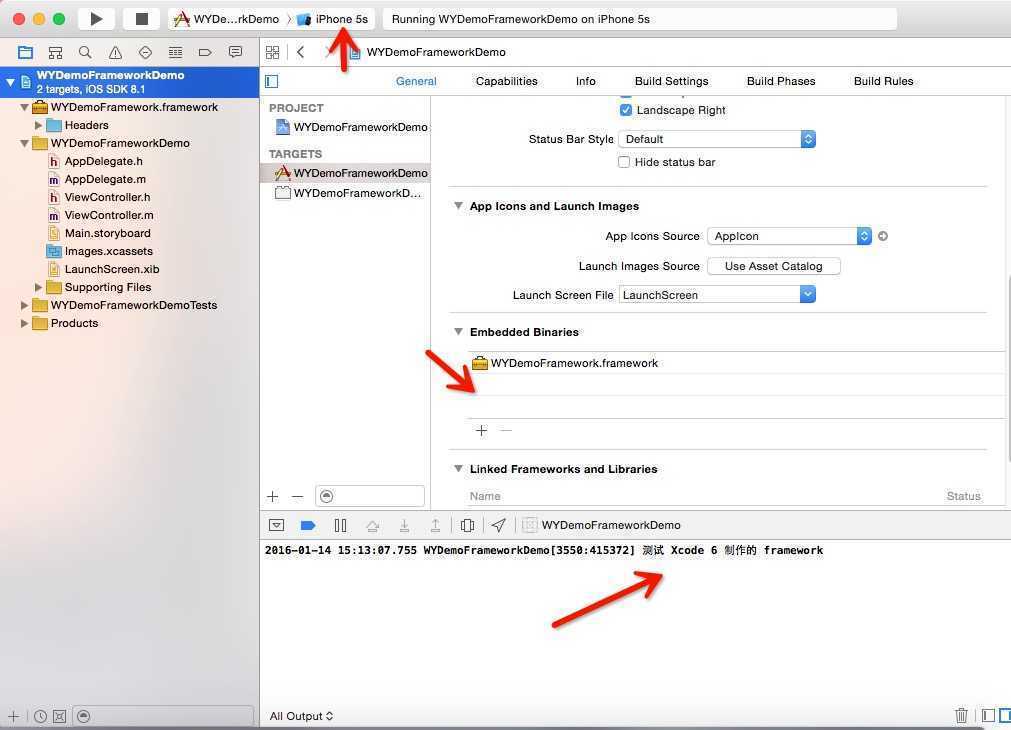Hide the debug area toggle icon
The image size is (1011, 730).
tap(277, 525)
